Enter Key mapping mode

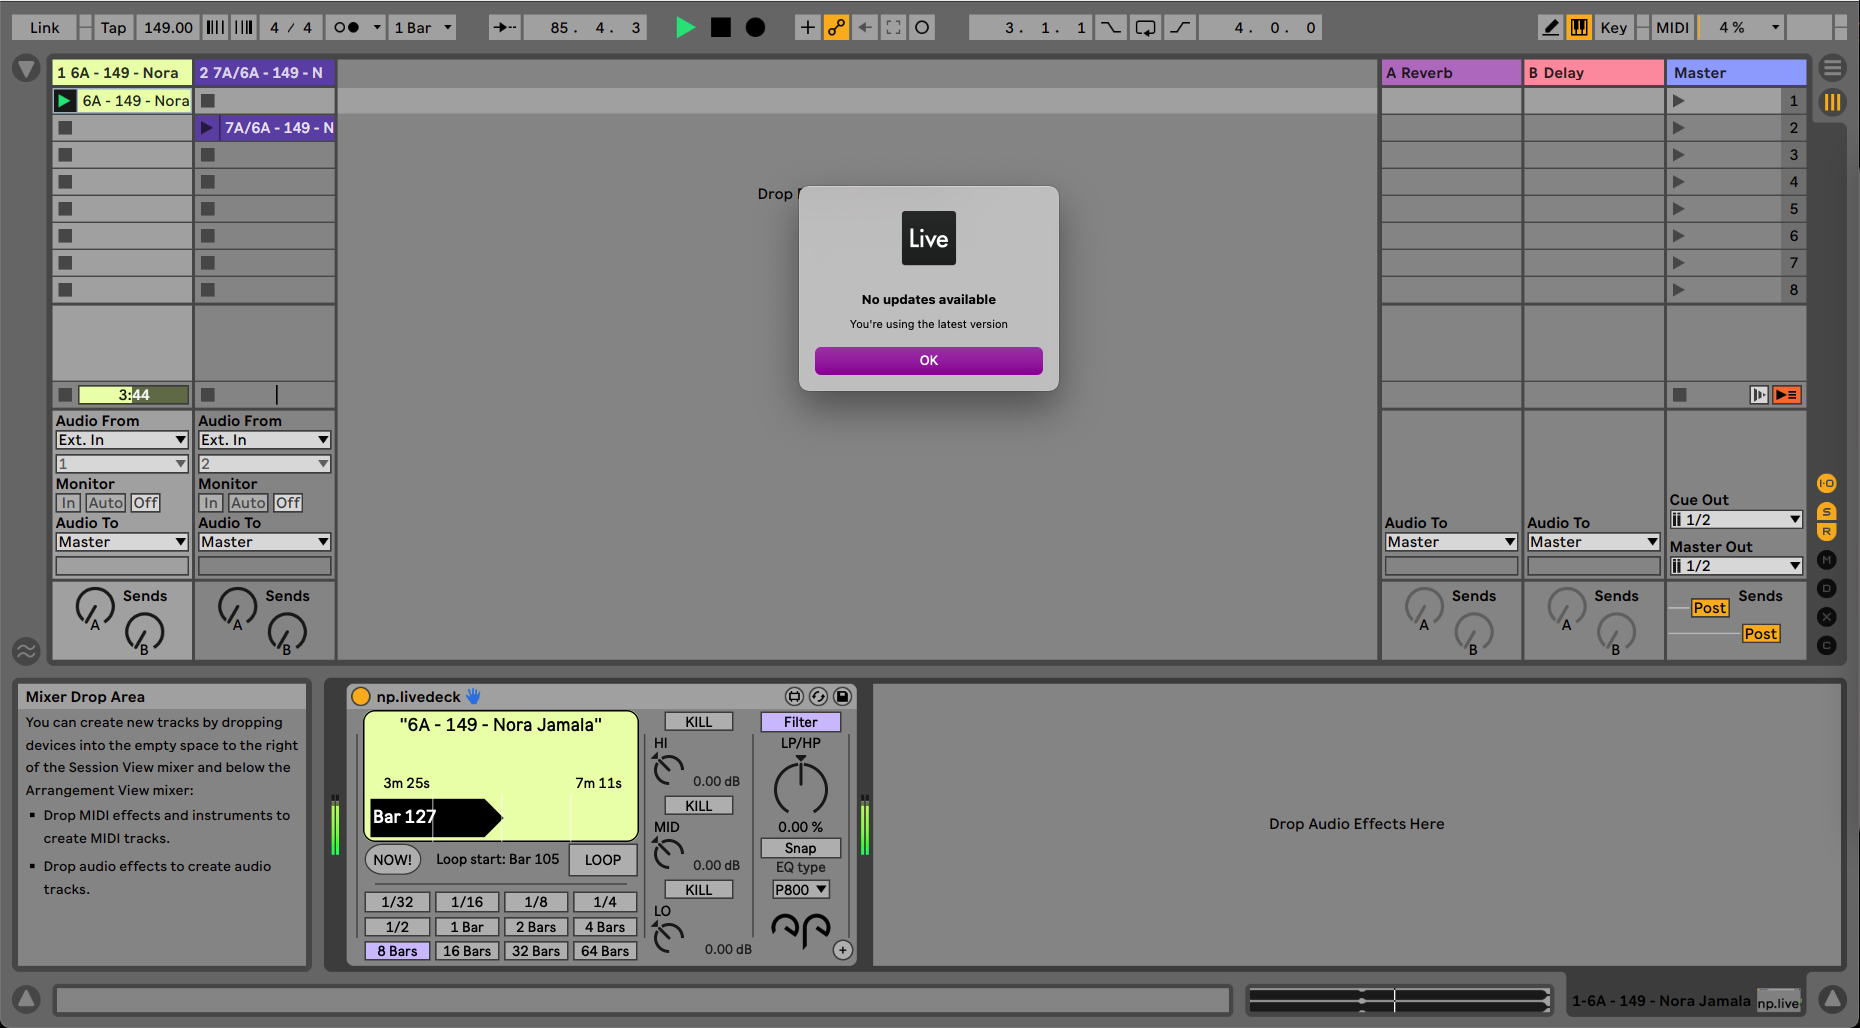pos(1613,27)
